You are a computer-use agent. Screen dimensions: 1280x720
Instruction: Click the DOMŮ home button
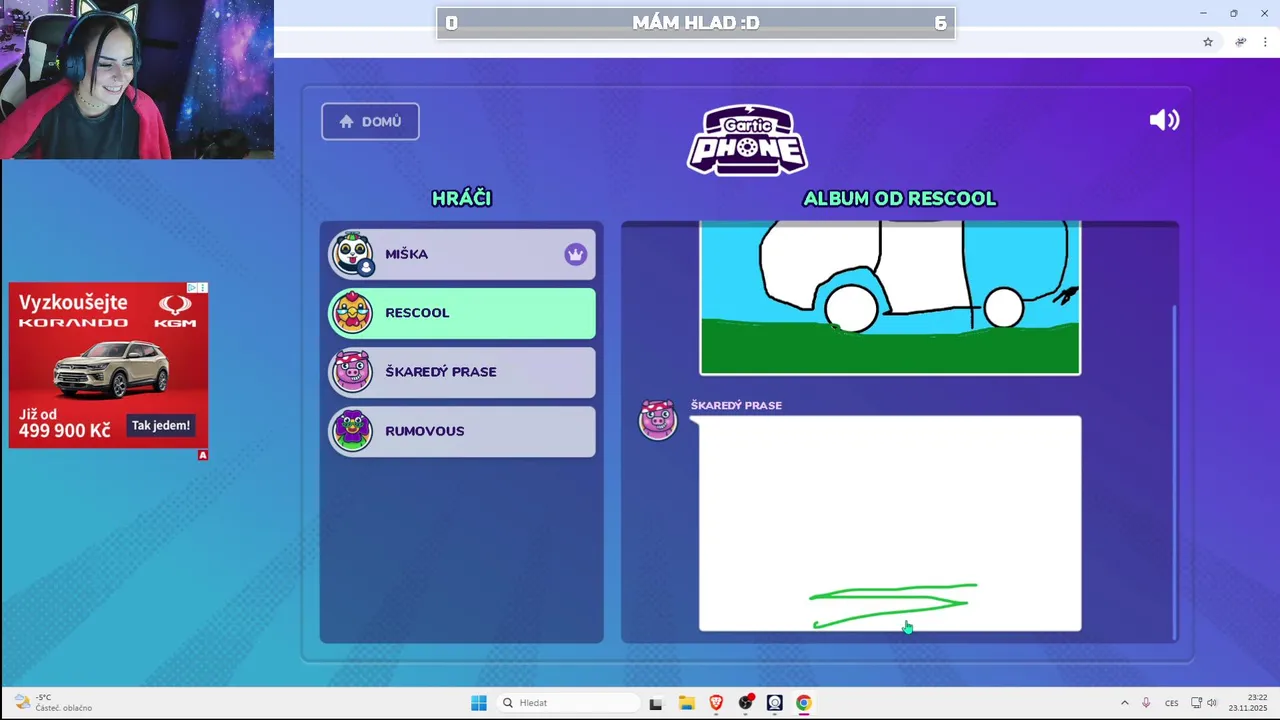[370, 121]
